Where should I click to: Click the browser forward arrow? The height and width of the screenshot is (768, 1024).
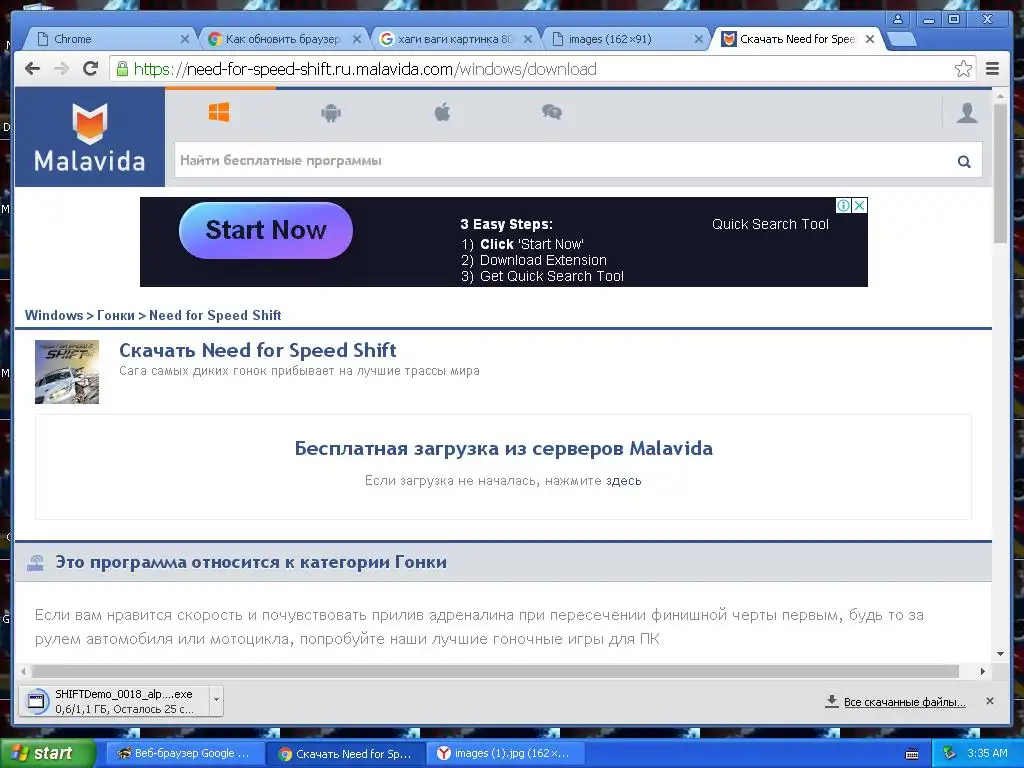coord(61,69)
